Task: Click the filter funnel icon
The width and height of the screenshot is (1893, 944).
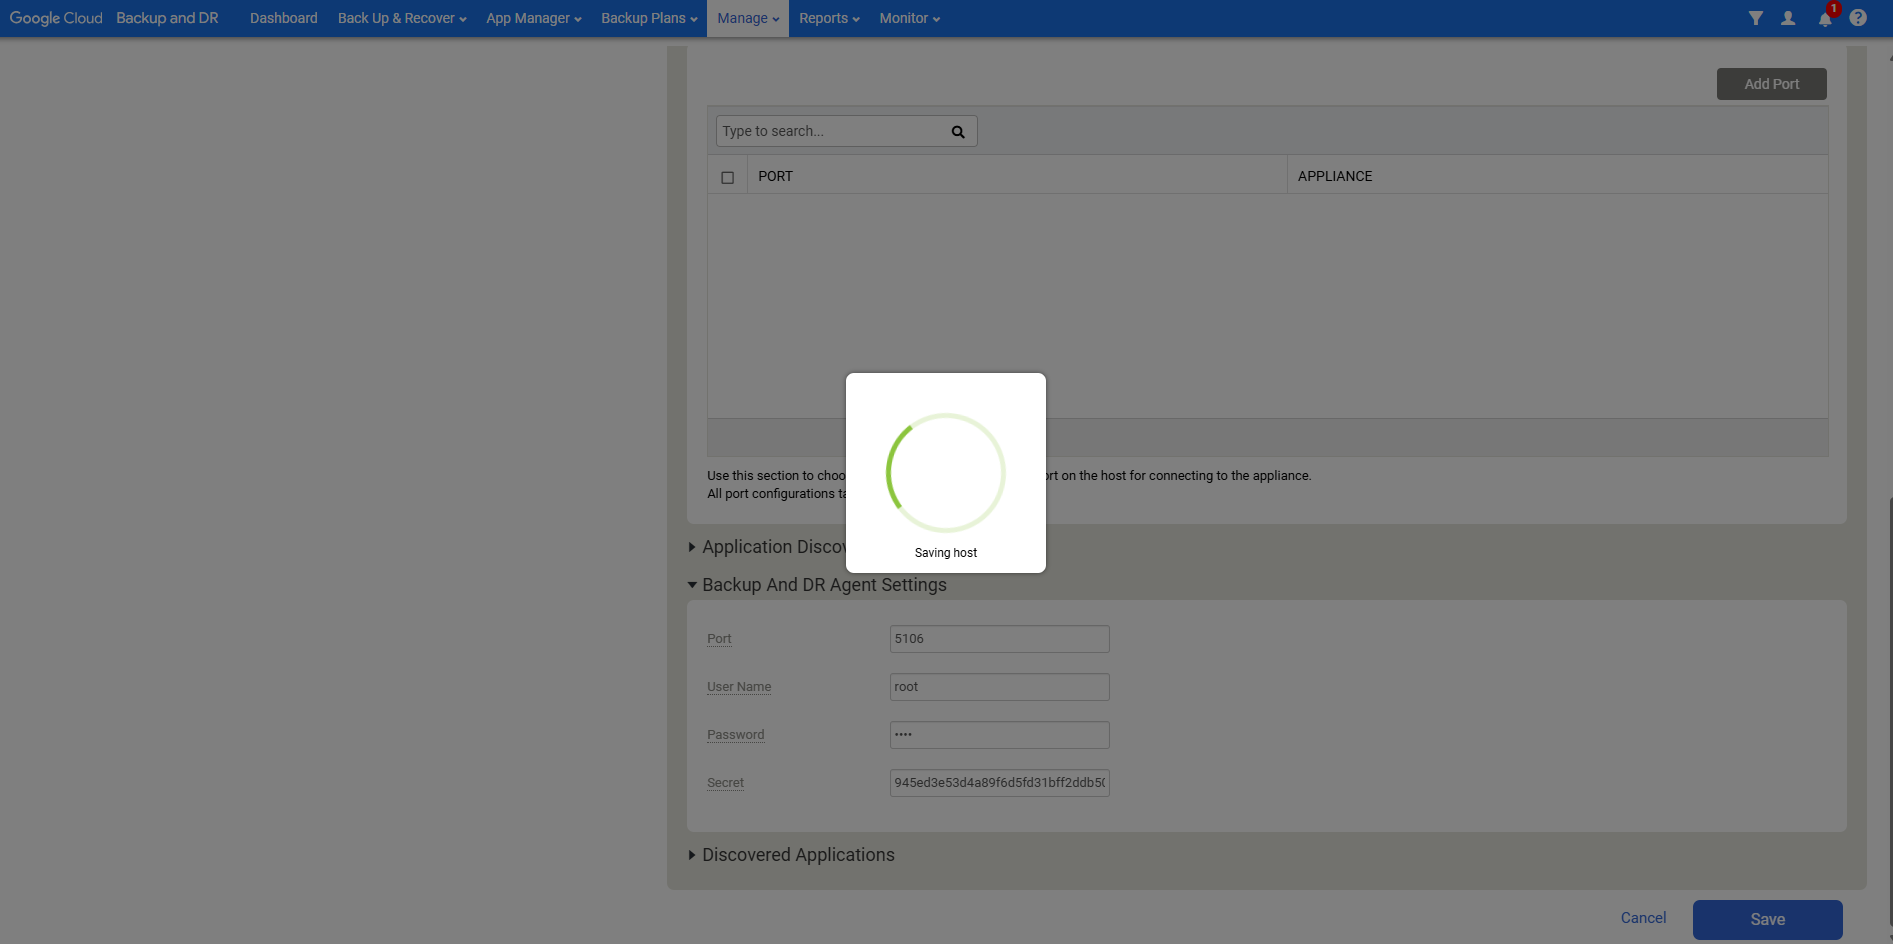Action: tap(1755, 18)
